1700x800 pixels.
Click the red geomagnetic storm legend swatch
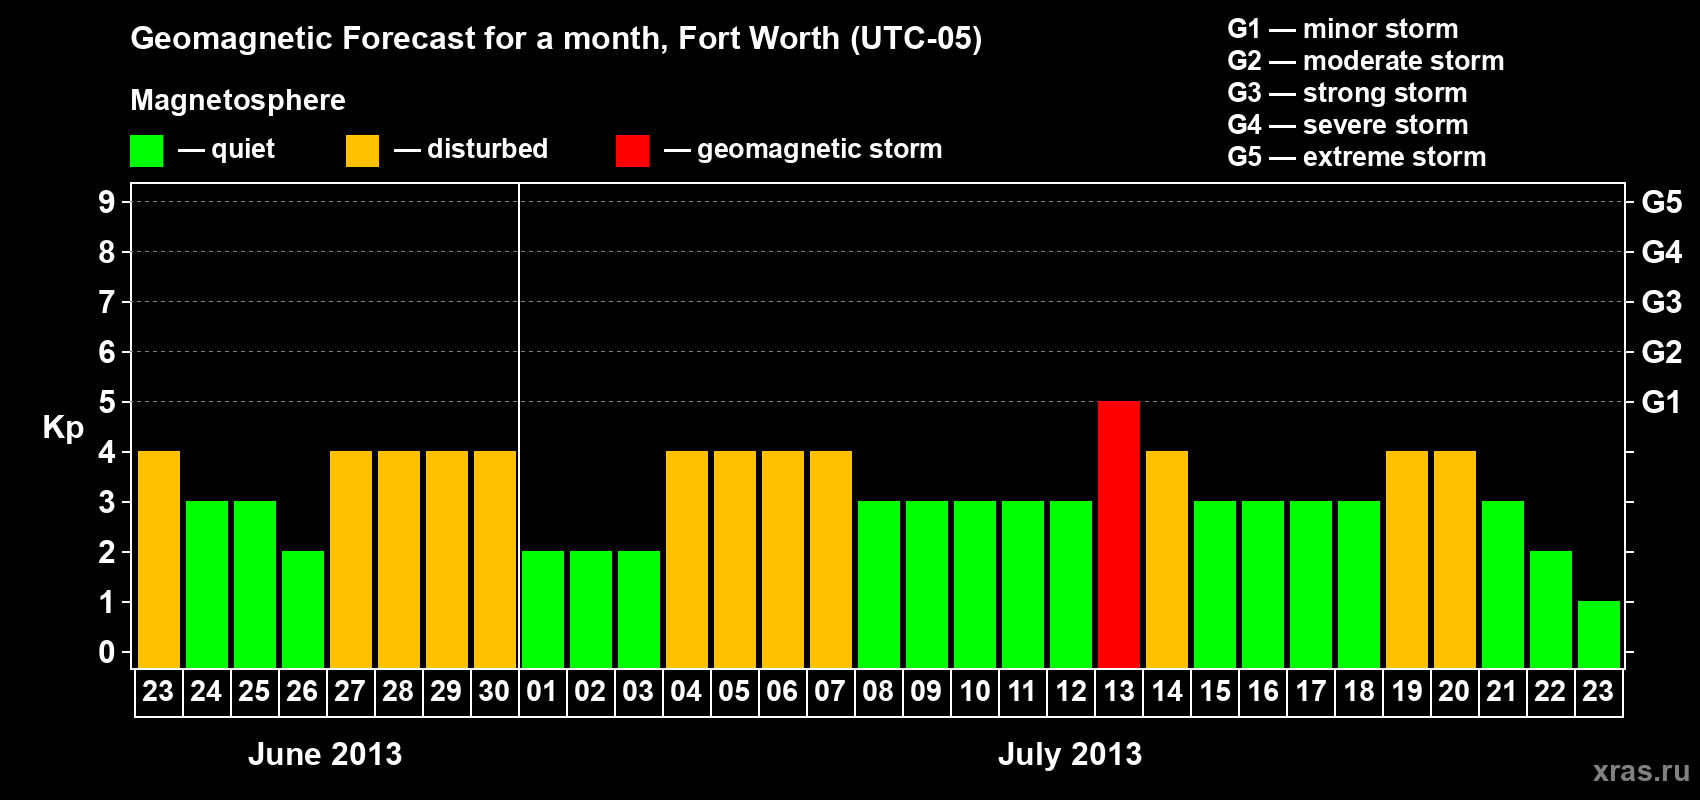click(632, 151)
